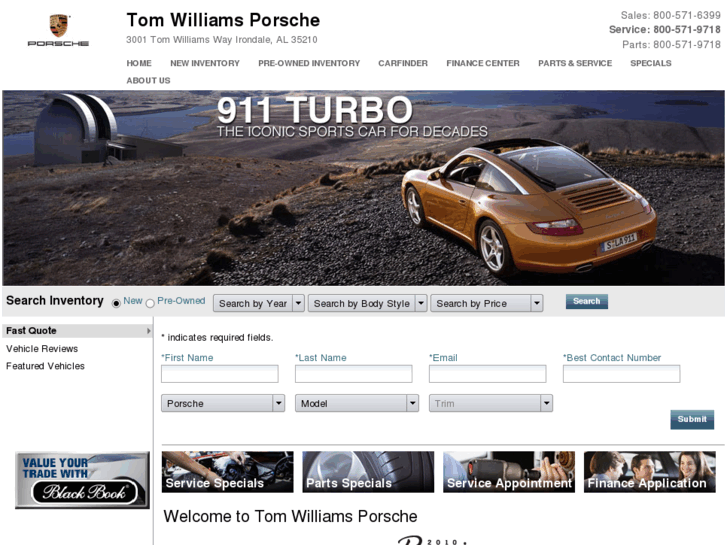The width and height of the screenshot is (727, 545).
Task: Click the 911 Turbo hero banner
Action: click(364, 188)
